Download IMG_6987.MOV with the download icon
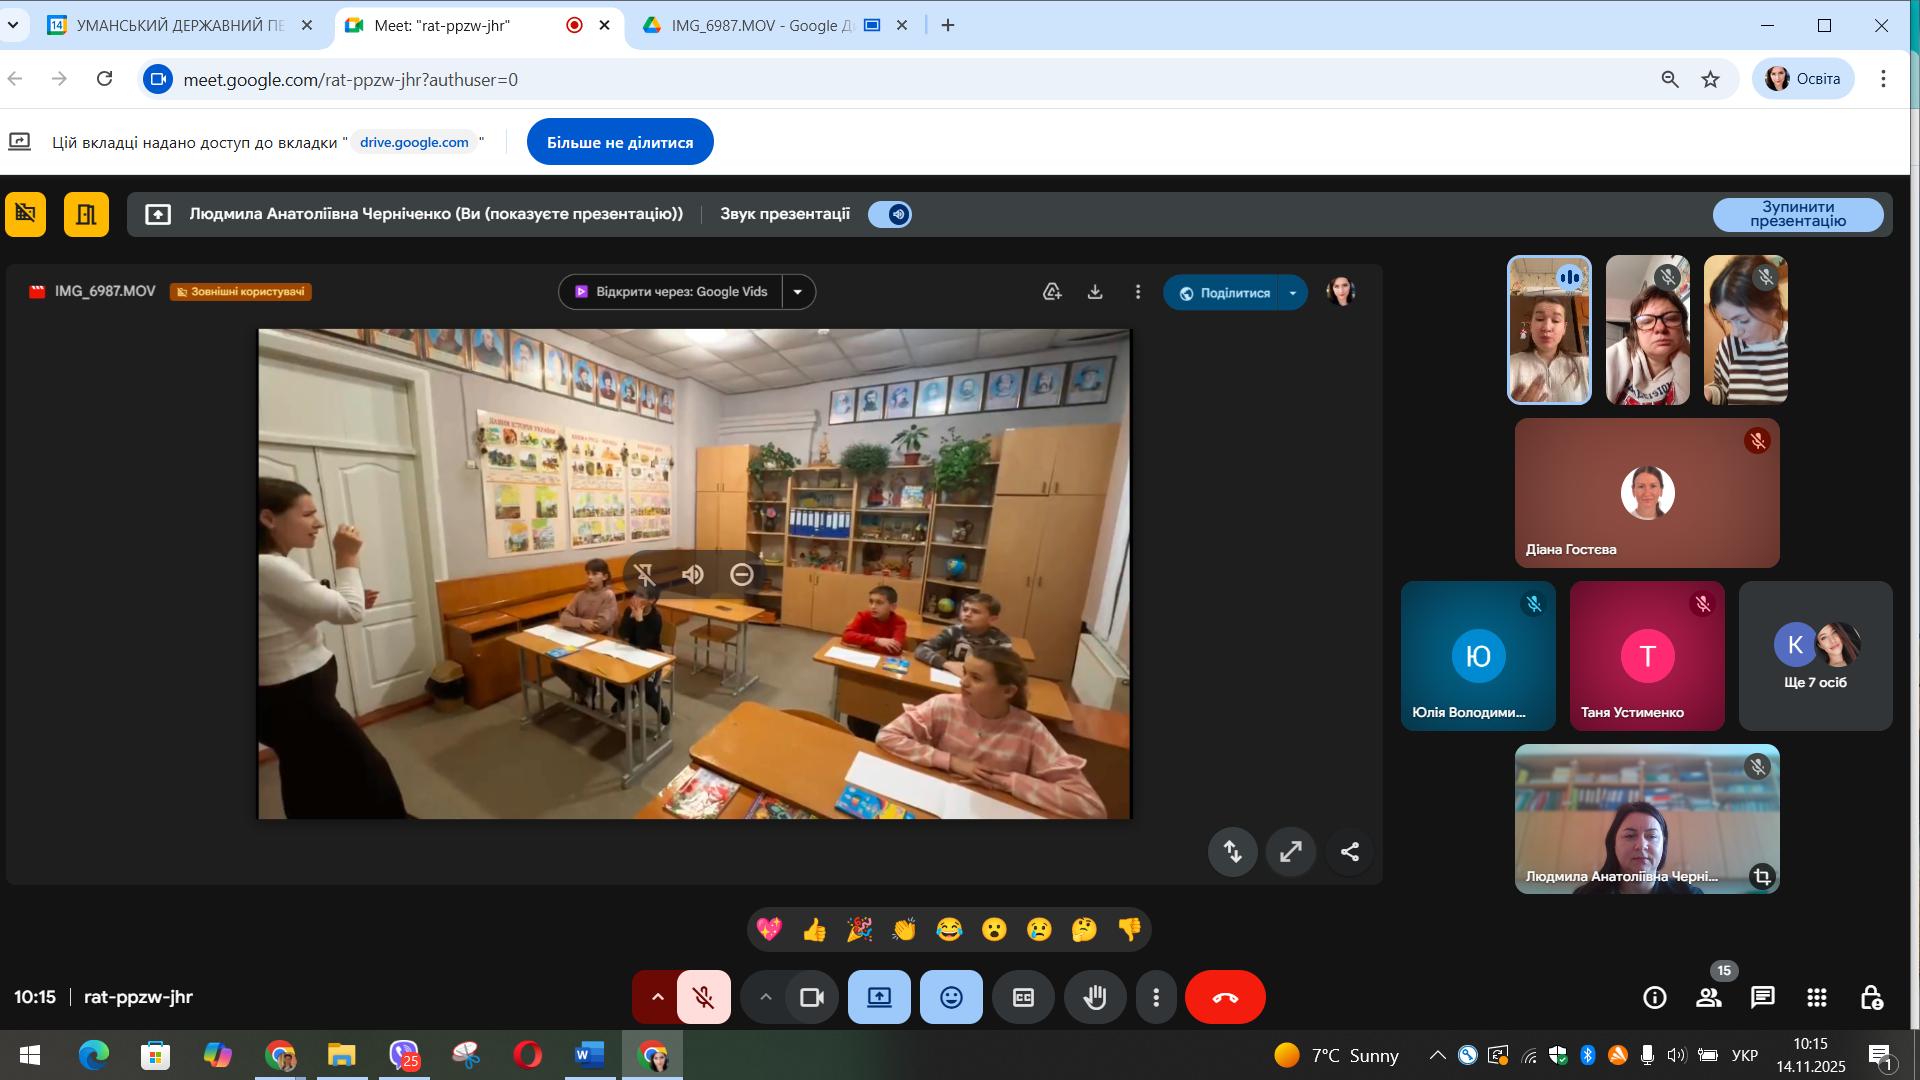 point(1095,292)
